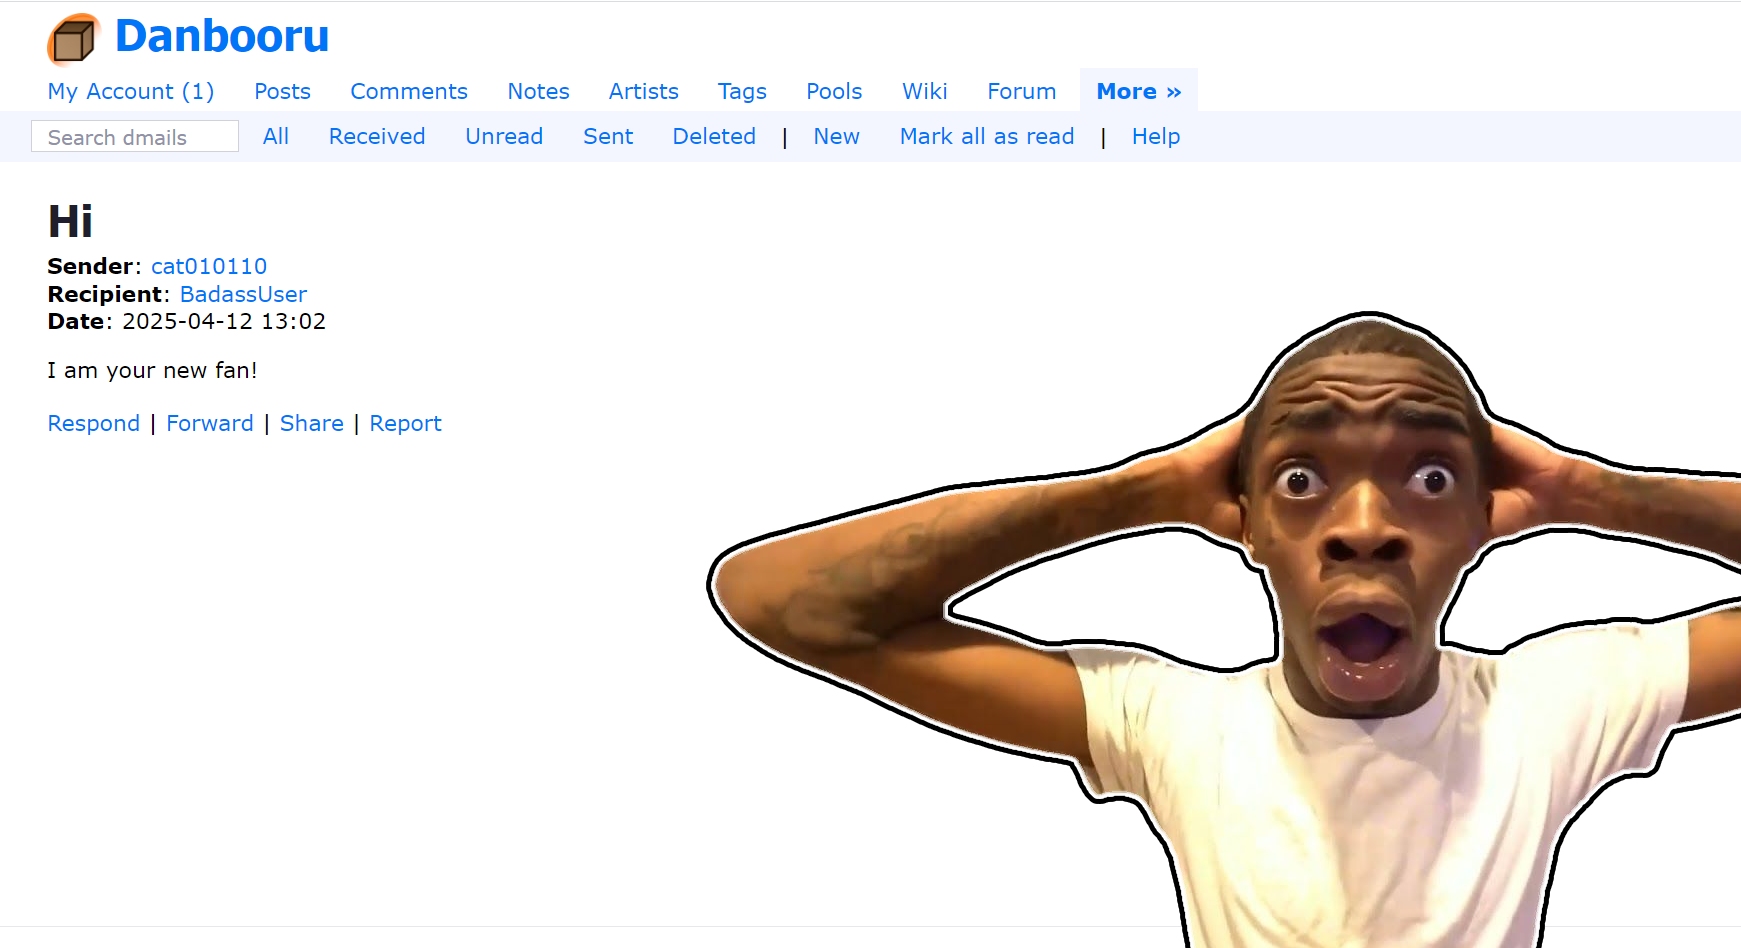
Task: Click the 'Hi' message heading
Action: pyautogui.click(x=70, y=221)
